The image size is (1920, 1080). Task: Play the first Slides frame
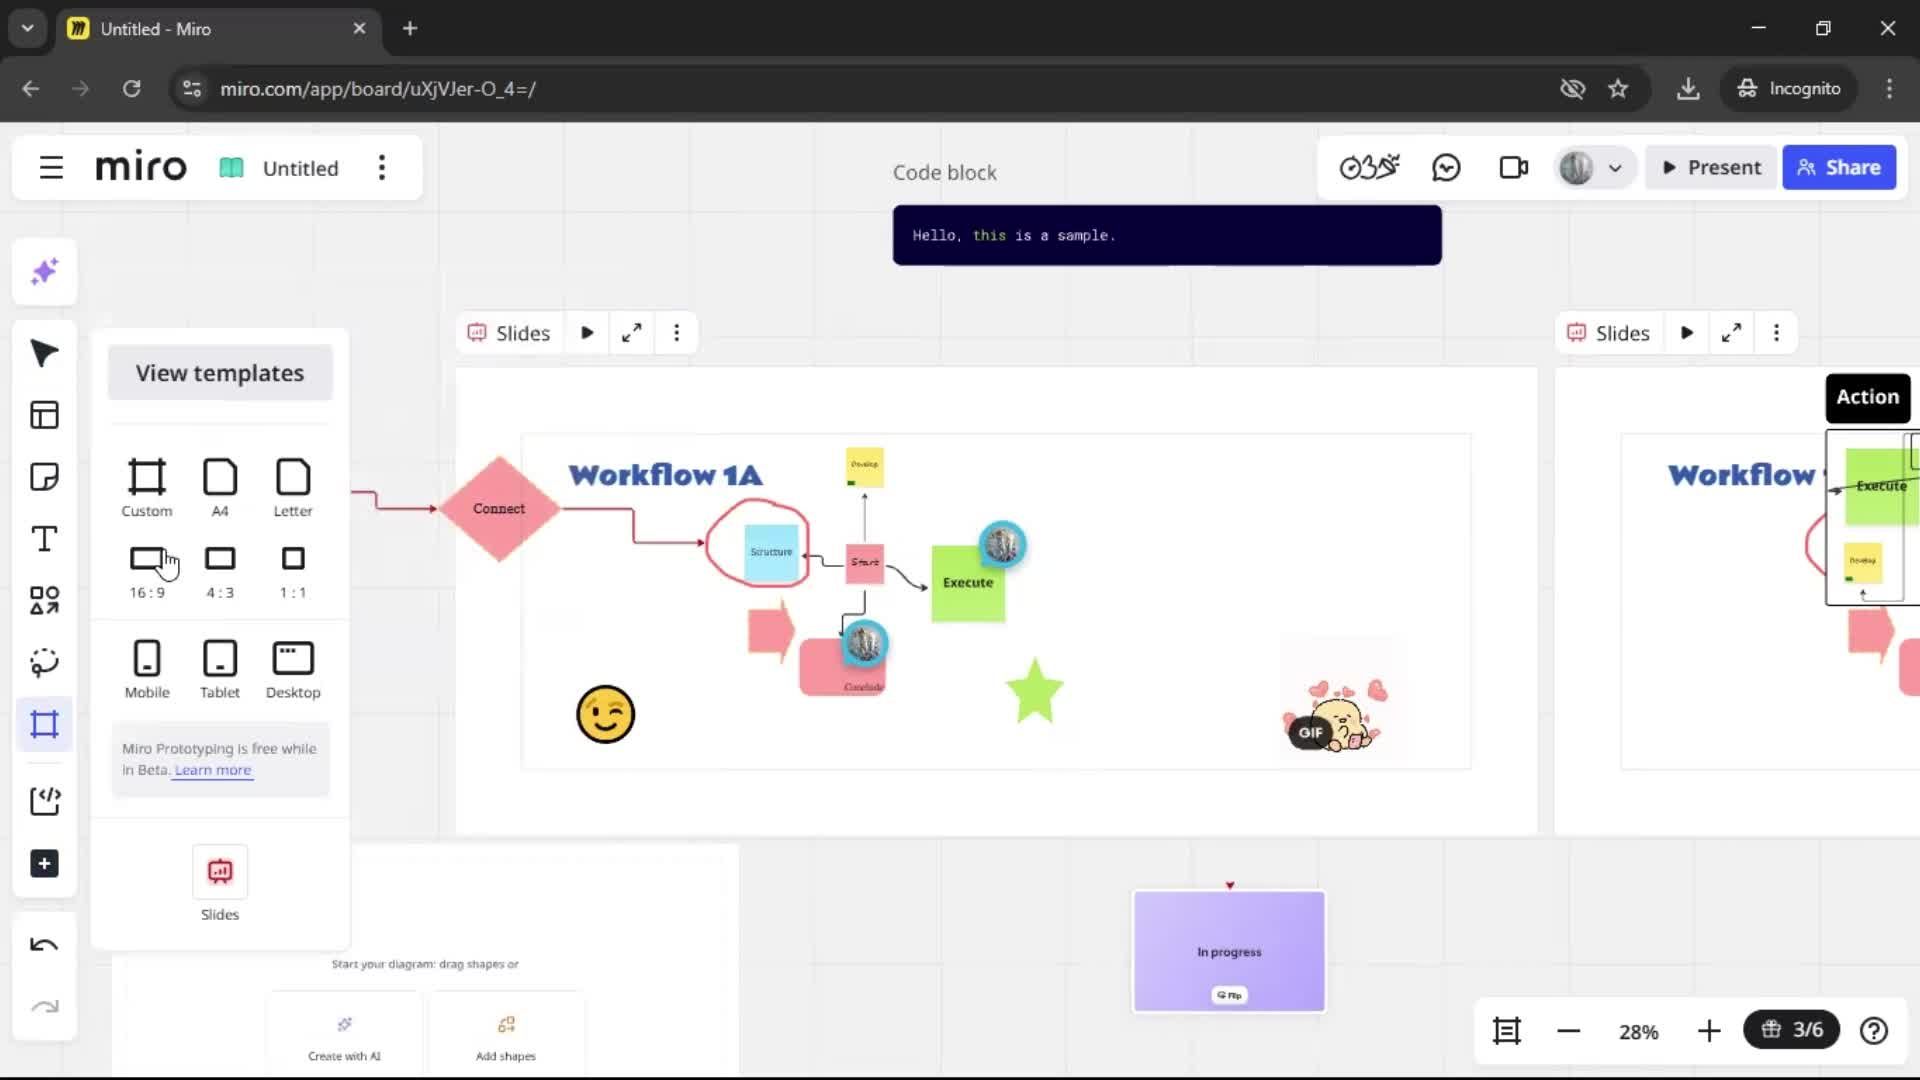(587, 333)
